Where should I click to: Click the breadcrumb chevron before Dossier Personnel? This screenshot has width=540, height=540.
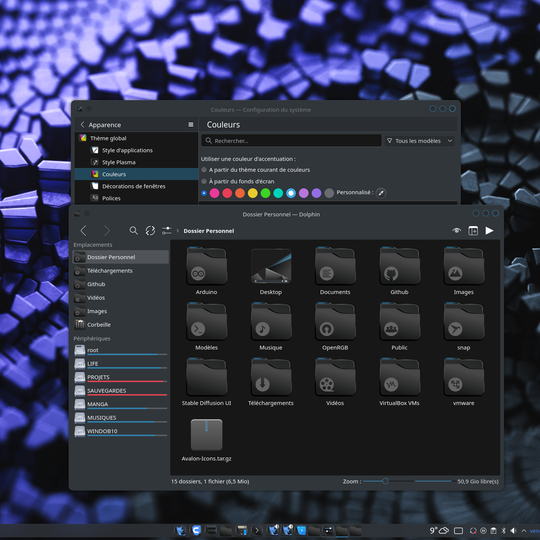click(178, 230)
